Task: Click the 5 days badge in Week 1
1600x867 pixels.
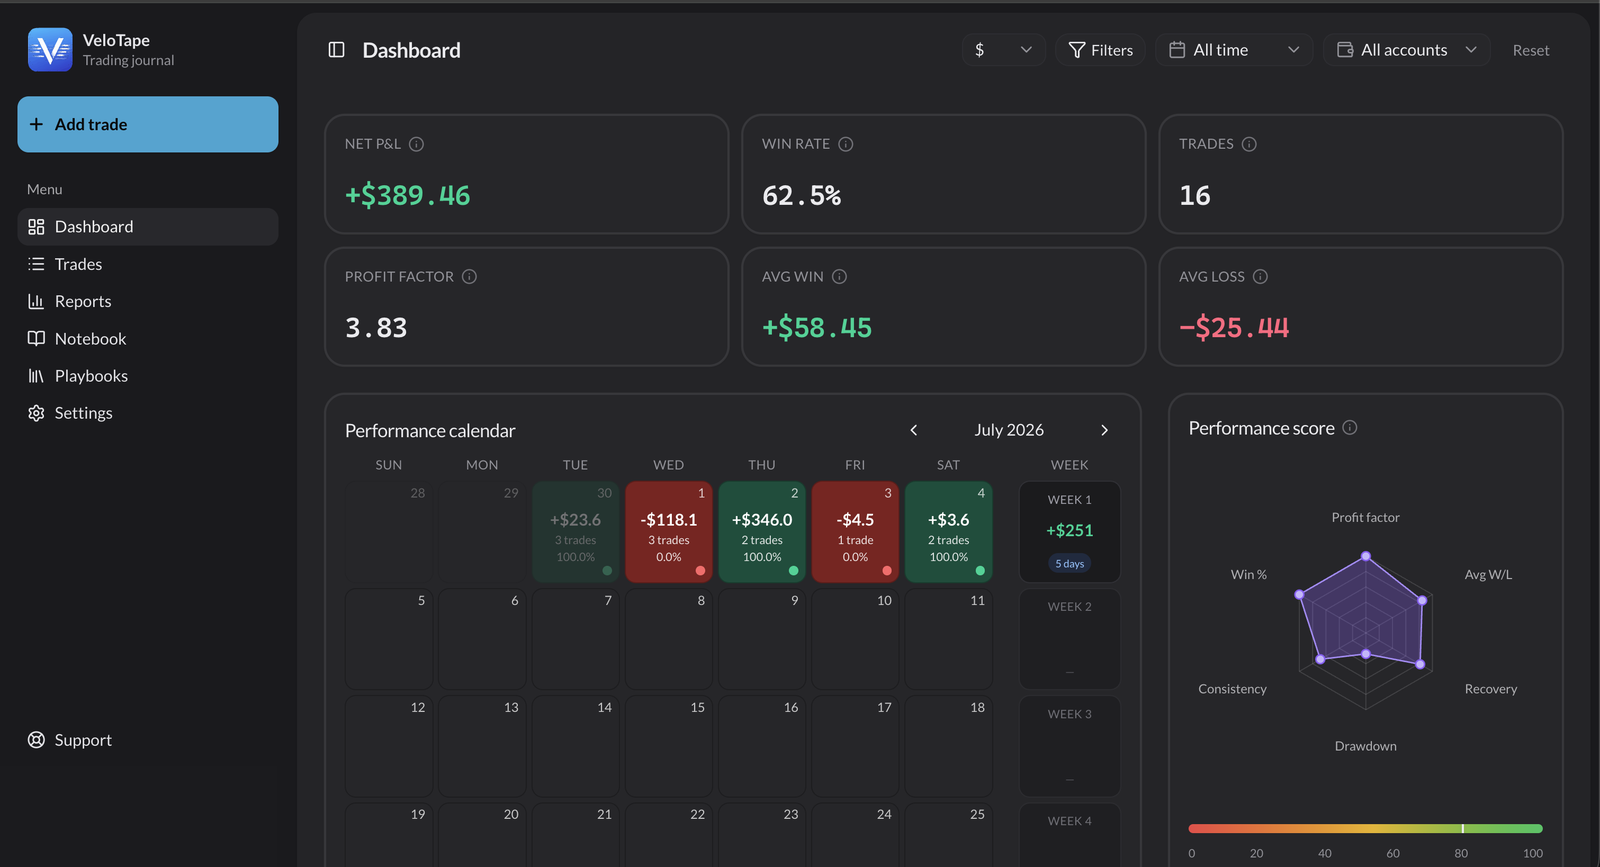Action: [1070, 564]
